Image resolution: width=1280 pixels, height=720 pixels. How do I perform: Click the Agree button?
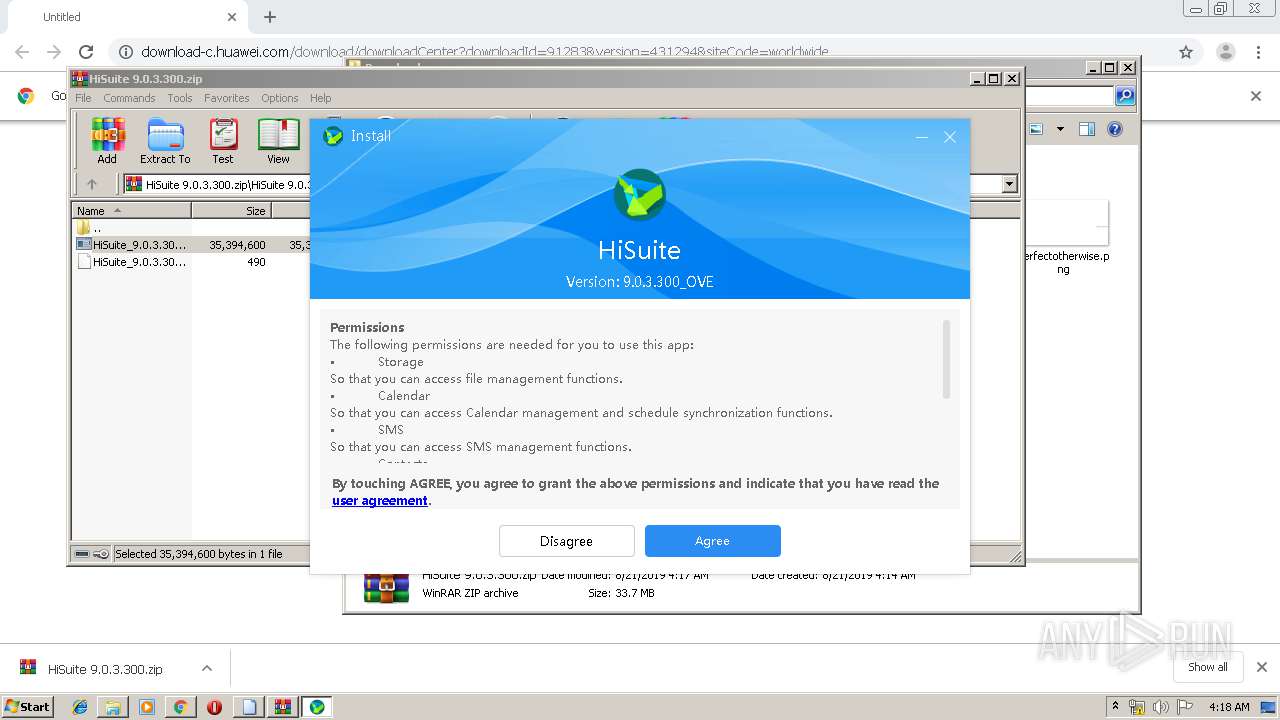712,541
